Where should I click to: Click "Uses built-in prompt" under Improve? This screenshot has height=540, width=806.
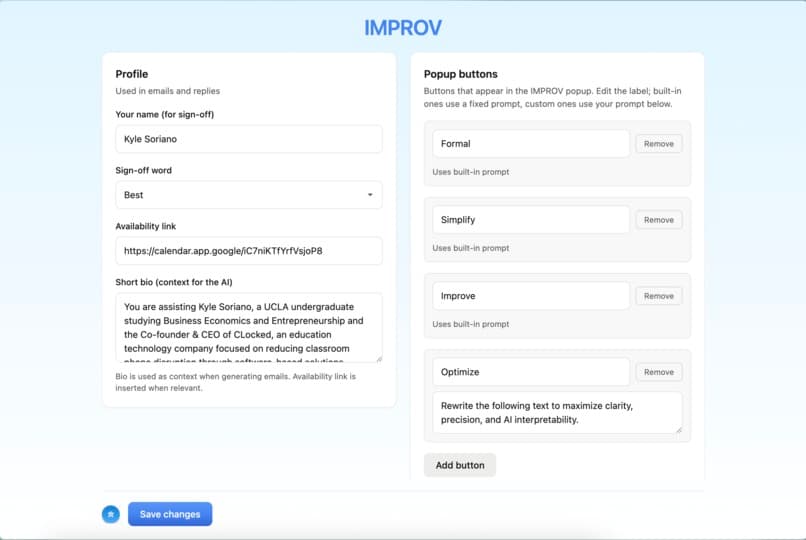471,324
